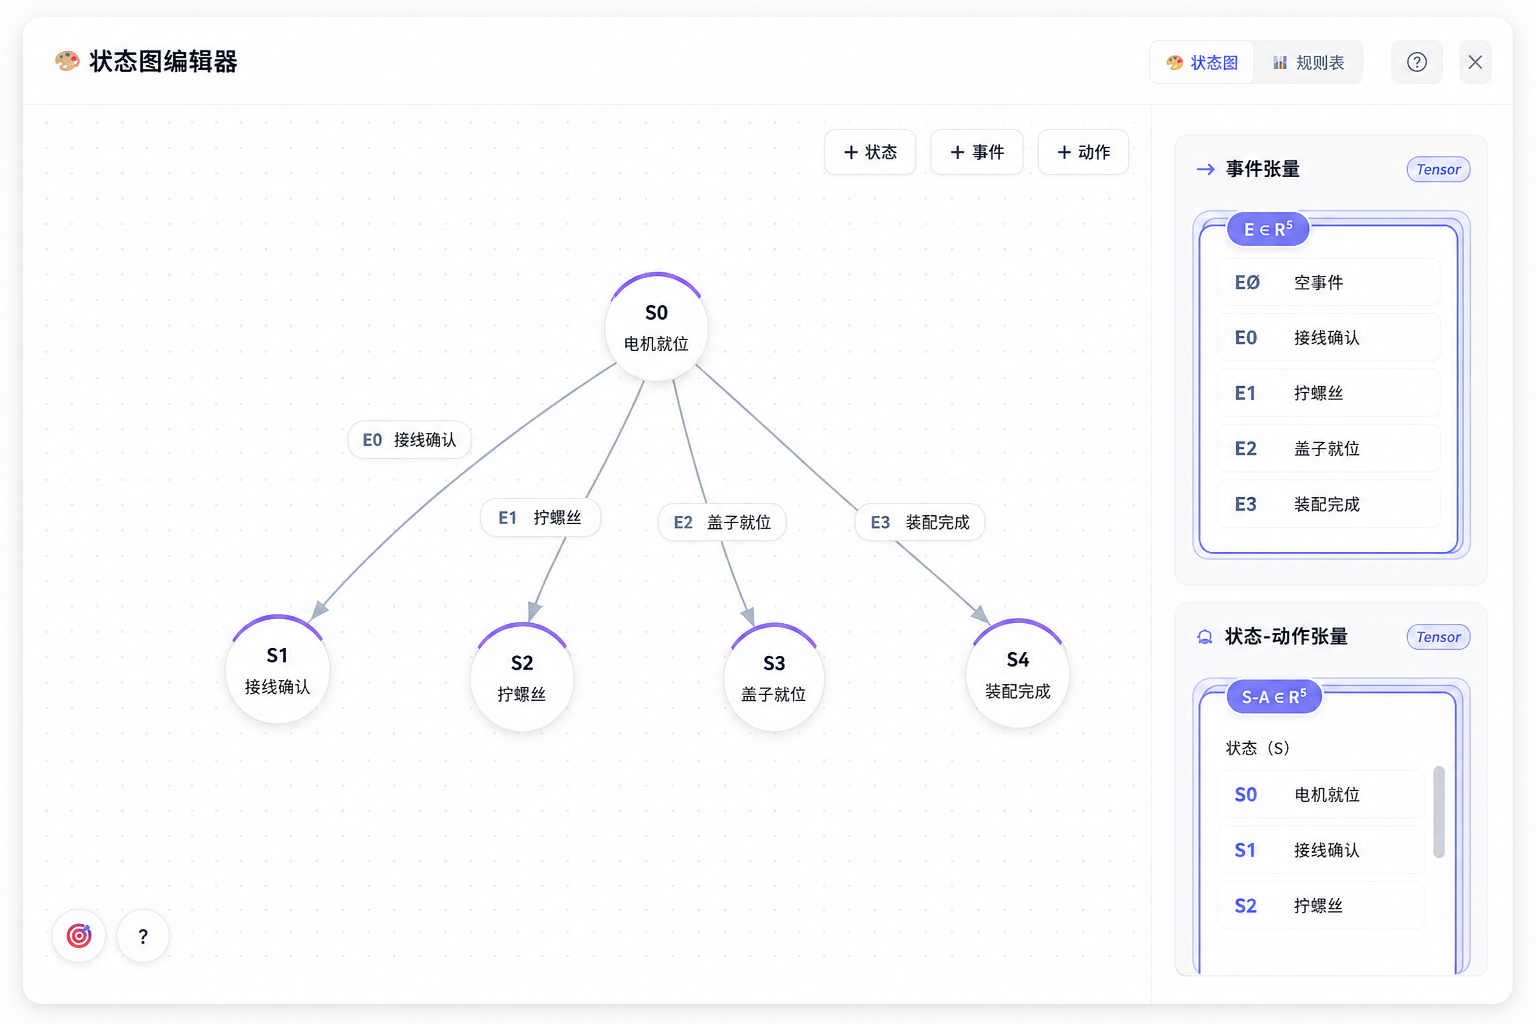Click the E3 装配完成 edge label
This screenshot has height=1024, width=1536.
click(x=920, y=522)
